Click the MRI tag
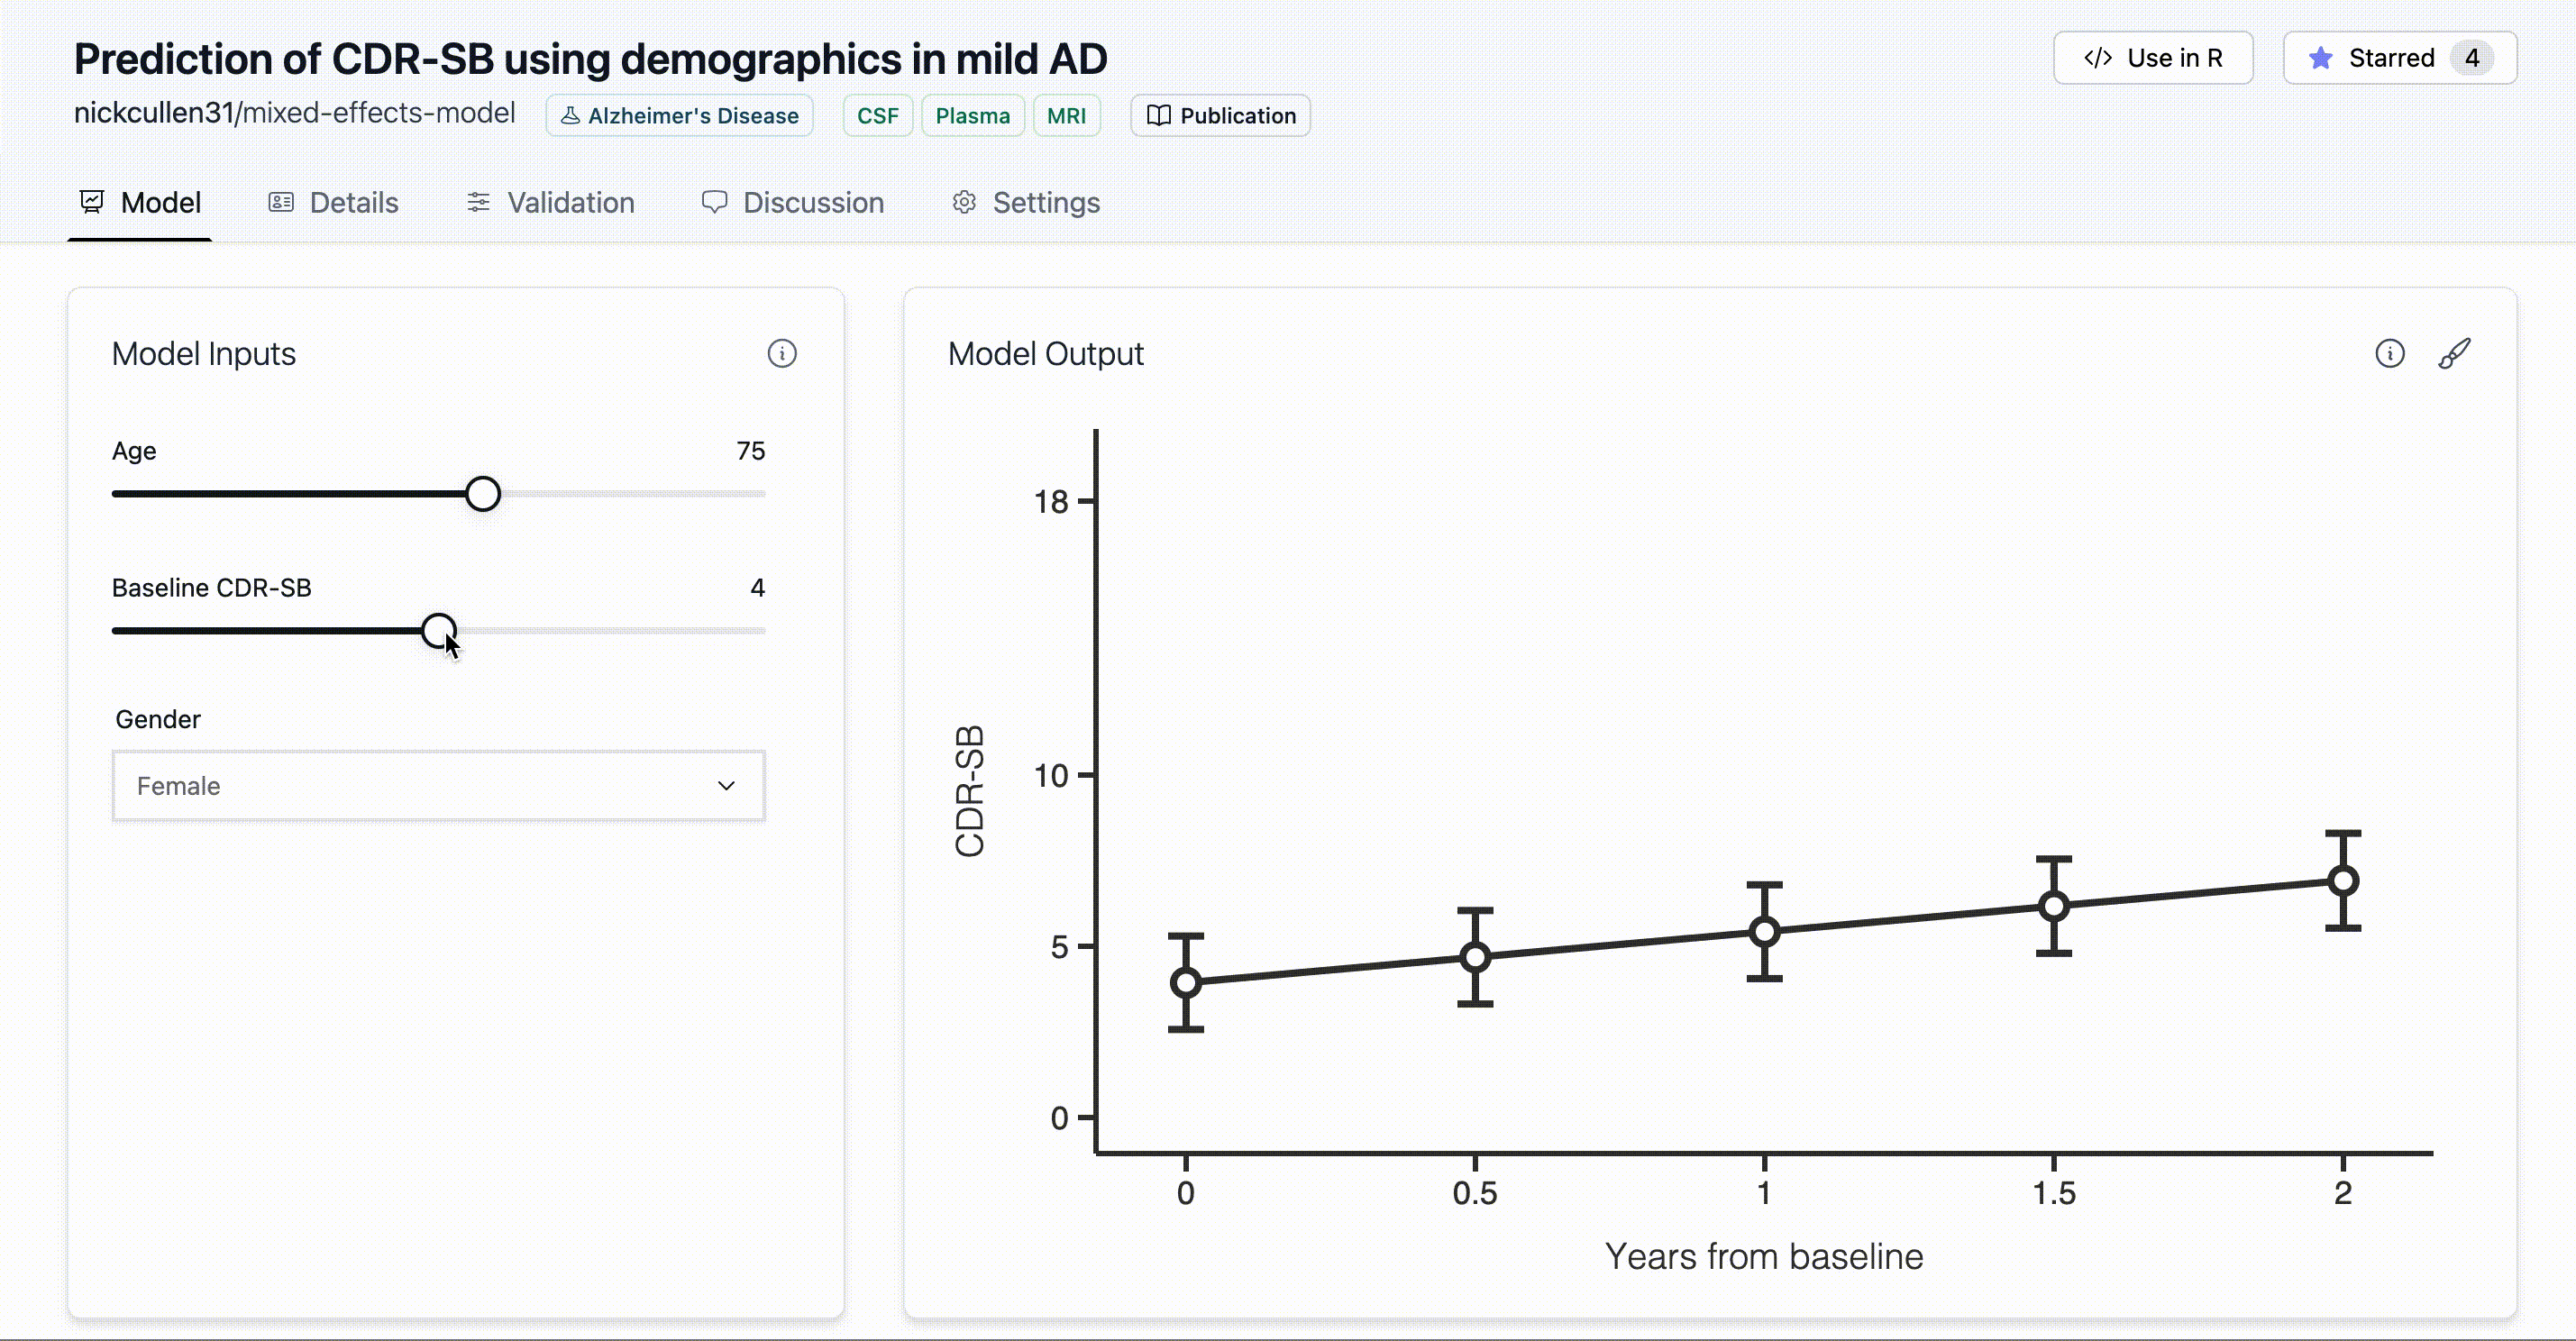Viewport: 2576px width, 1341px height. 1066,115
